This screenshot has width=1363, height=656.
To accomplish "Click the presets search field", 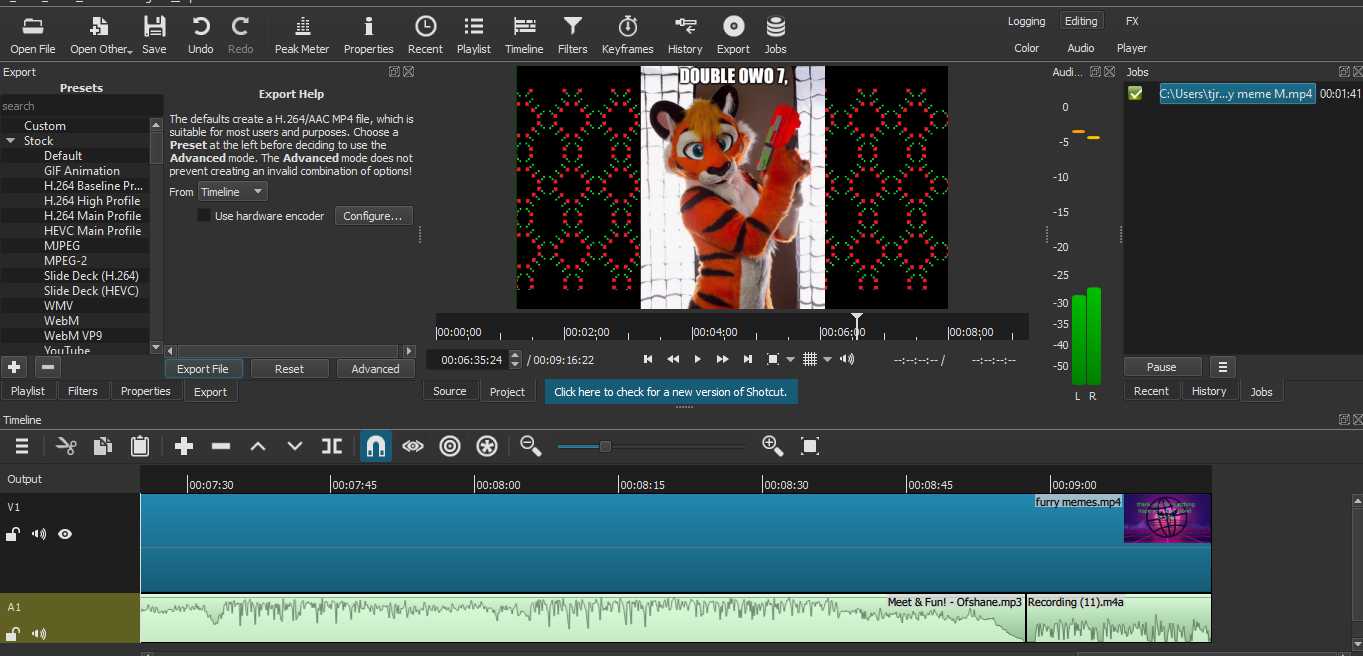I will point(81,106).
